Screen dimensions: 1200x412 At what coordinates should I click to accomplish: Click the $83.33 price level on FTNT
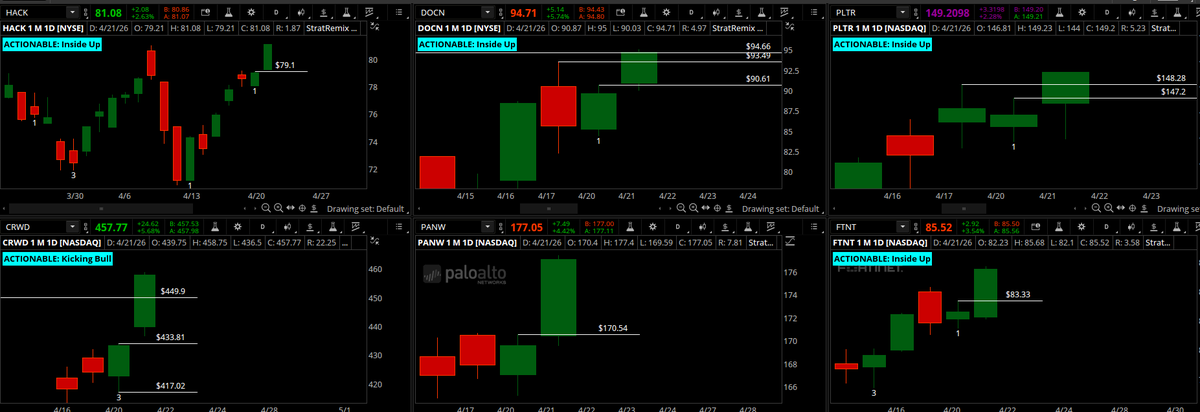[1018, 294]
